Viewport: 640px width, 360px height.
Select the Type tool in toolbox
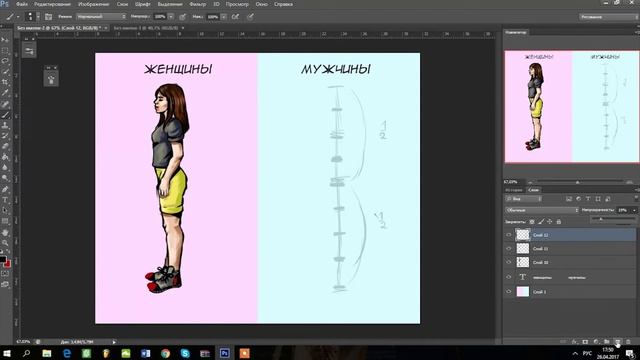pos(5,200)
